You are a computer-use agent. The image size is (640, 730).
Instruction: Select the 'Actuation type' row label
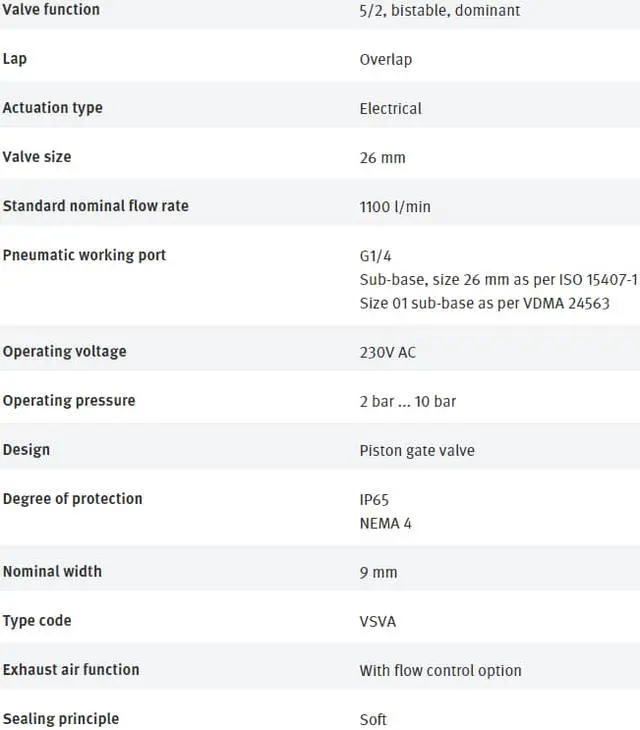pyautogui.click(x=52, y=108)
